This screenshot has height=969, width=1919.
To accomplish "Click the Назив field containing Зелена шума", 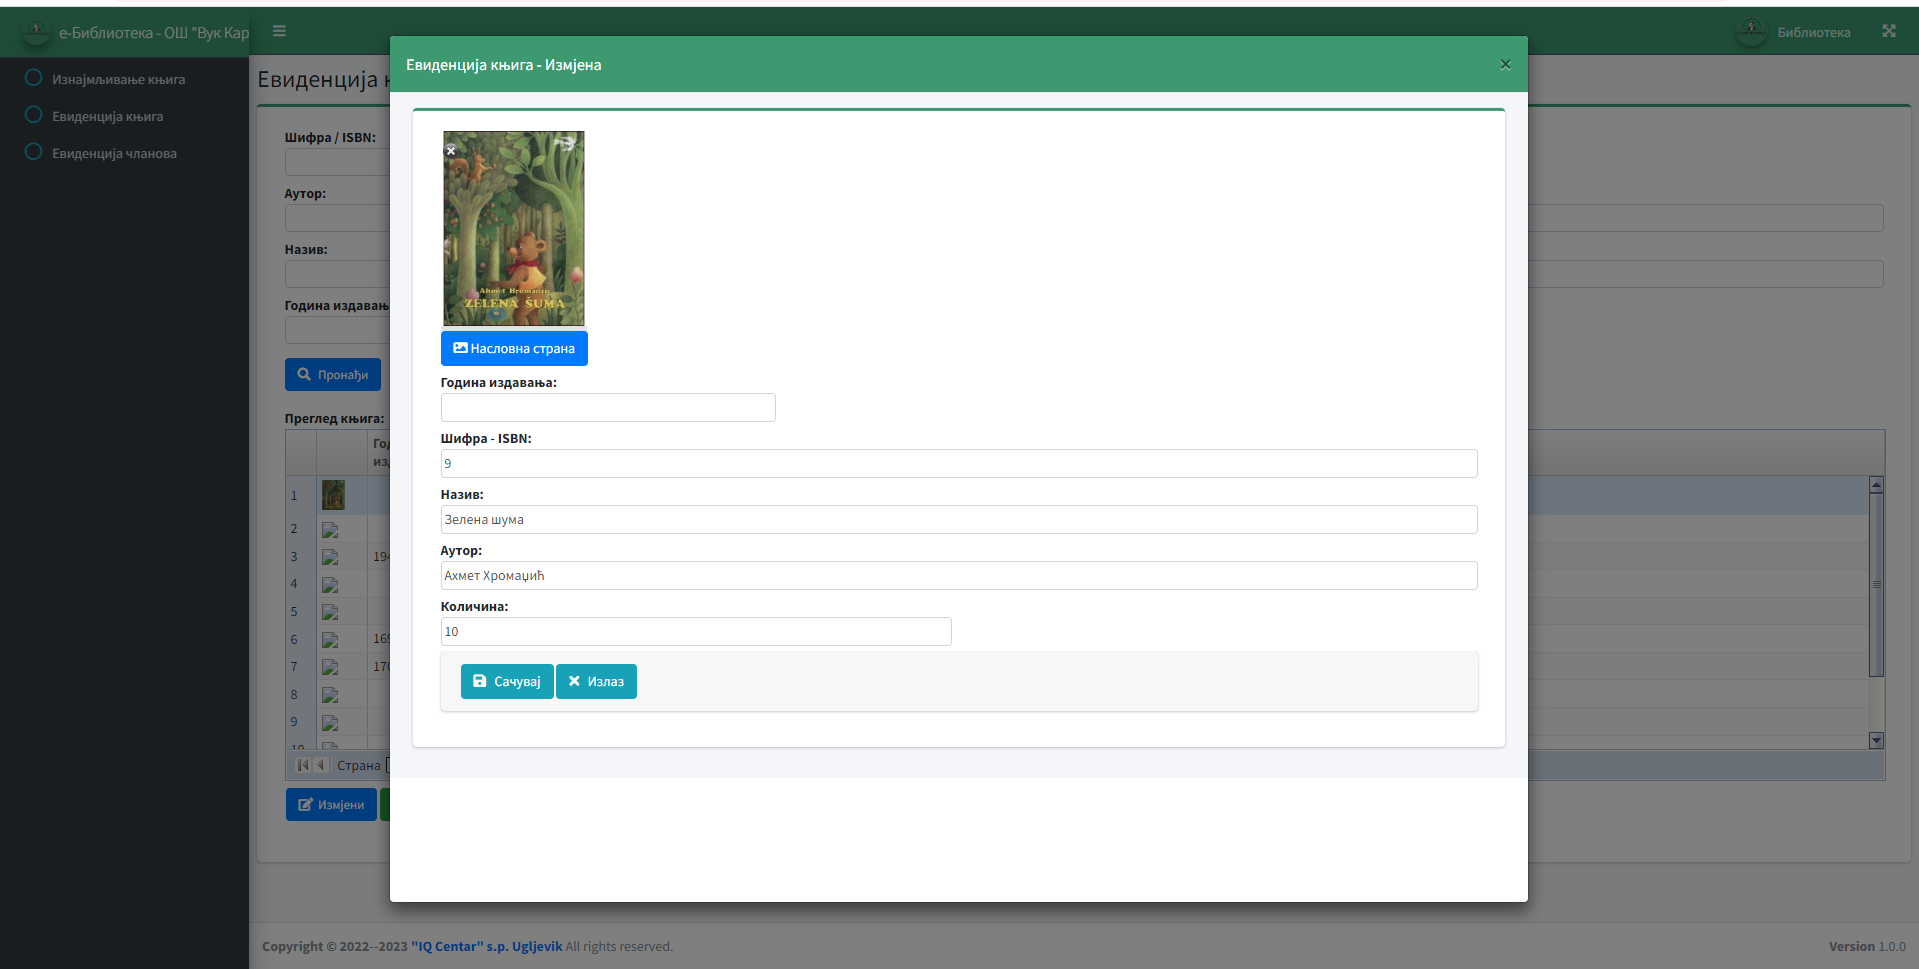I will 958,519.
